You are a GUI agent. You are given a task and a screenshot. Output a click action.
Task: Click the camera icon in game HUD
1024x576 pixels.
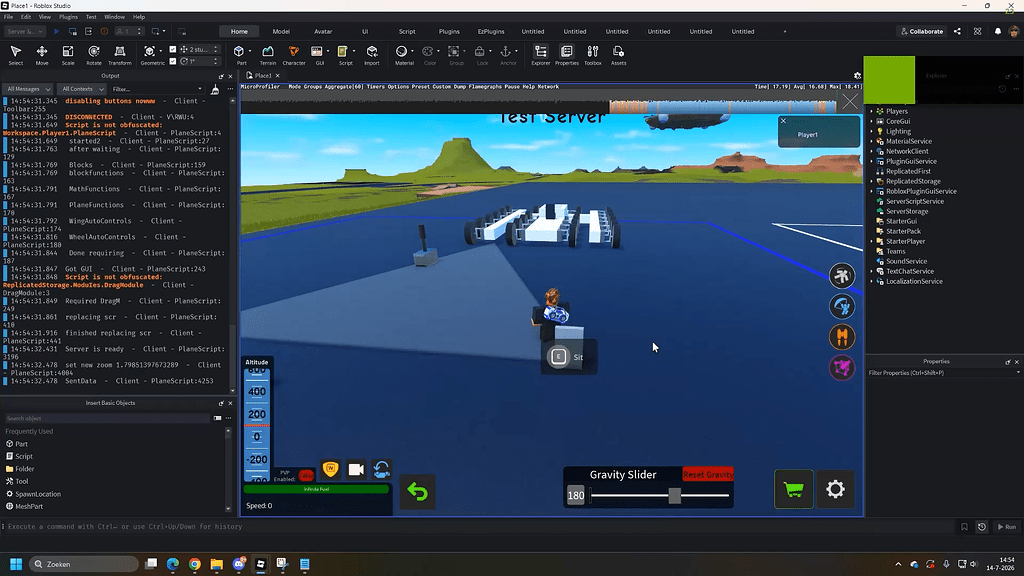[356, 469]
